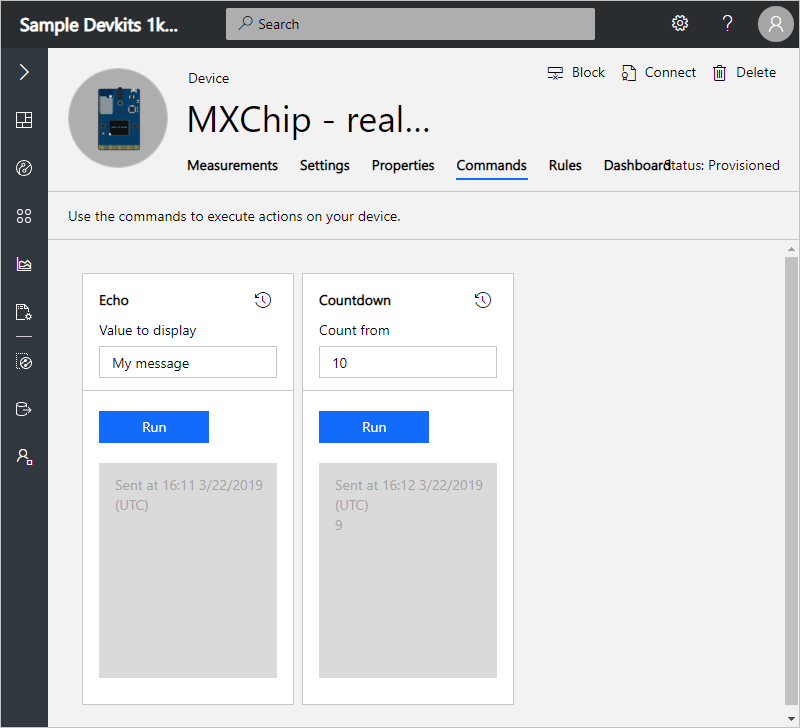The height and width of the screenshot is (728, 800).
Task: View Countdown command history
Action: click(x=483, y=300)
